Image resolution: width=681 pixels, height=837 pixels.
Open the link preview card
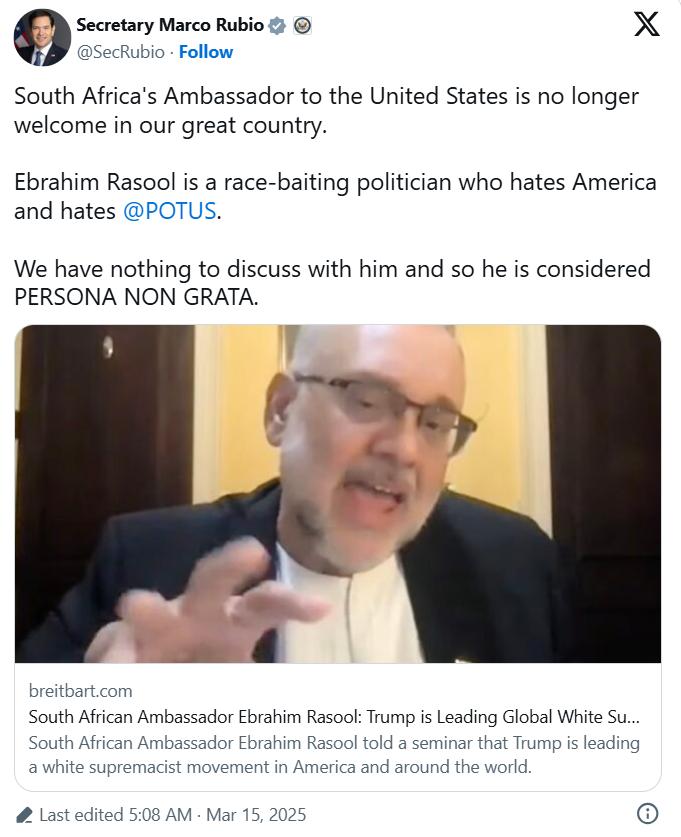point(338,558)
